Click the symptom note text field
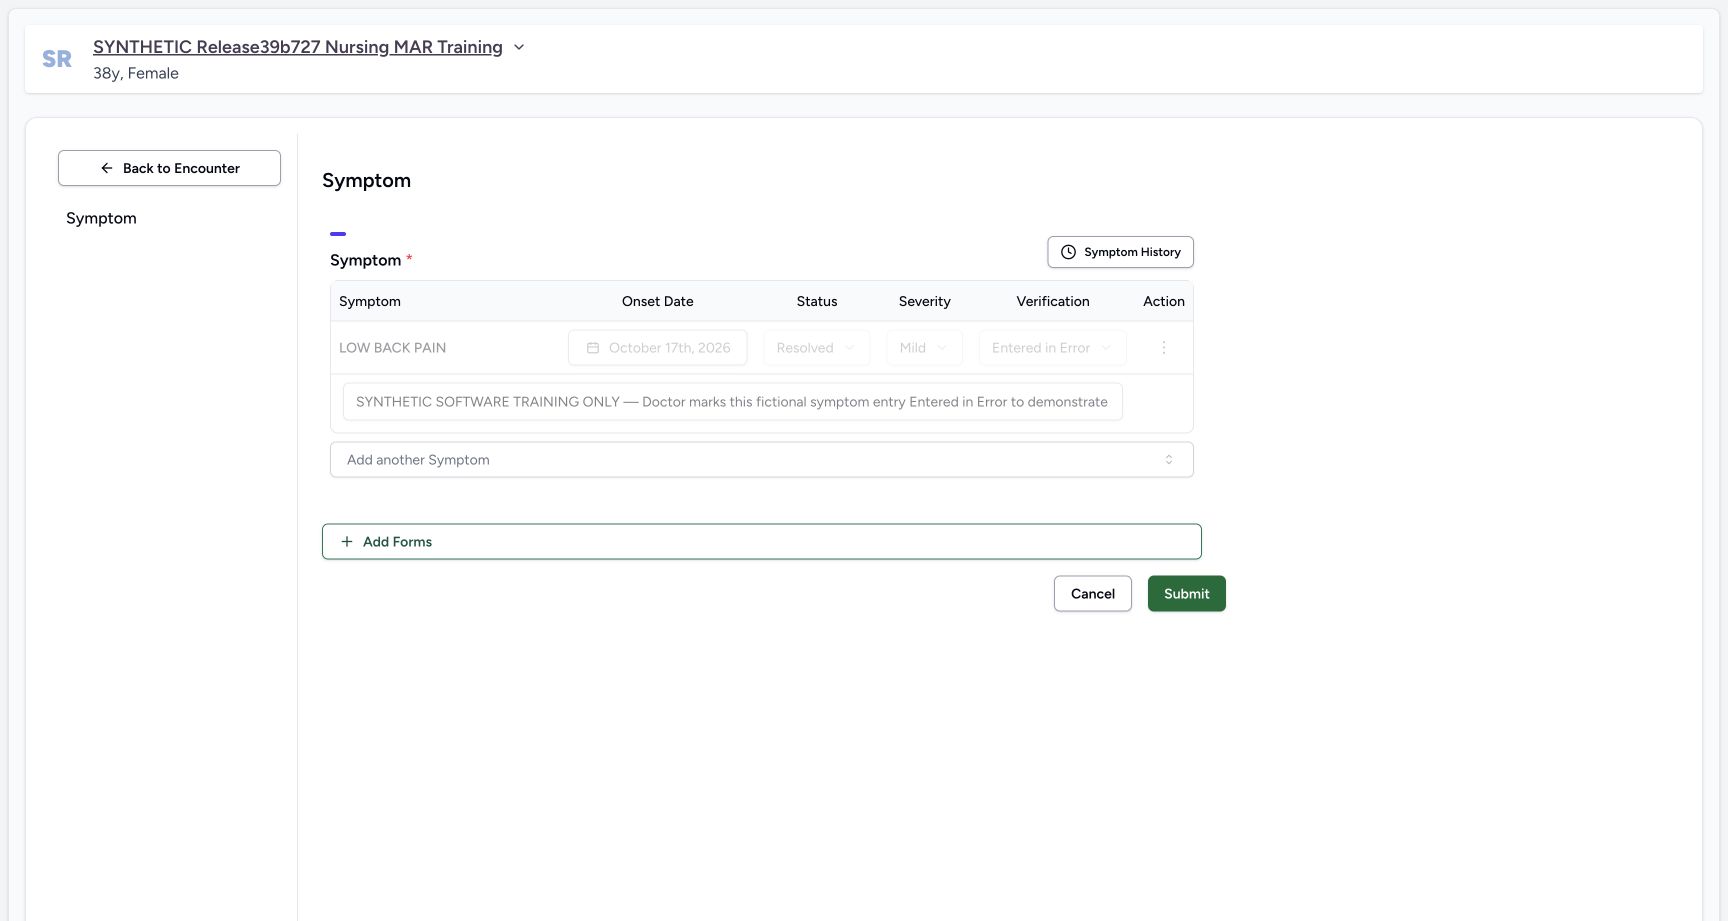1728x921 pixels. (x=732, y=402)
